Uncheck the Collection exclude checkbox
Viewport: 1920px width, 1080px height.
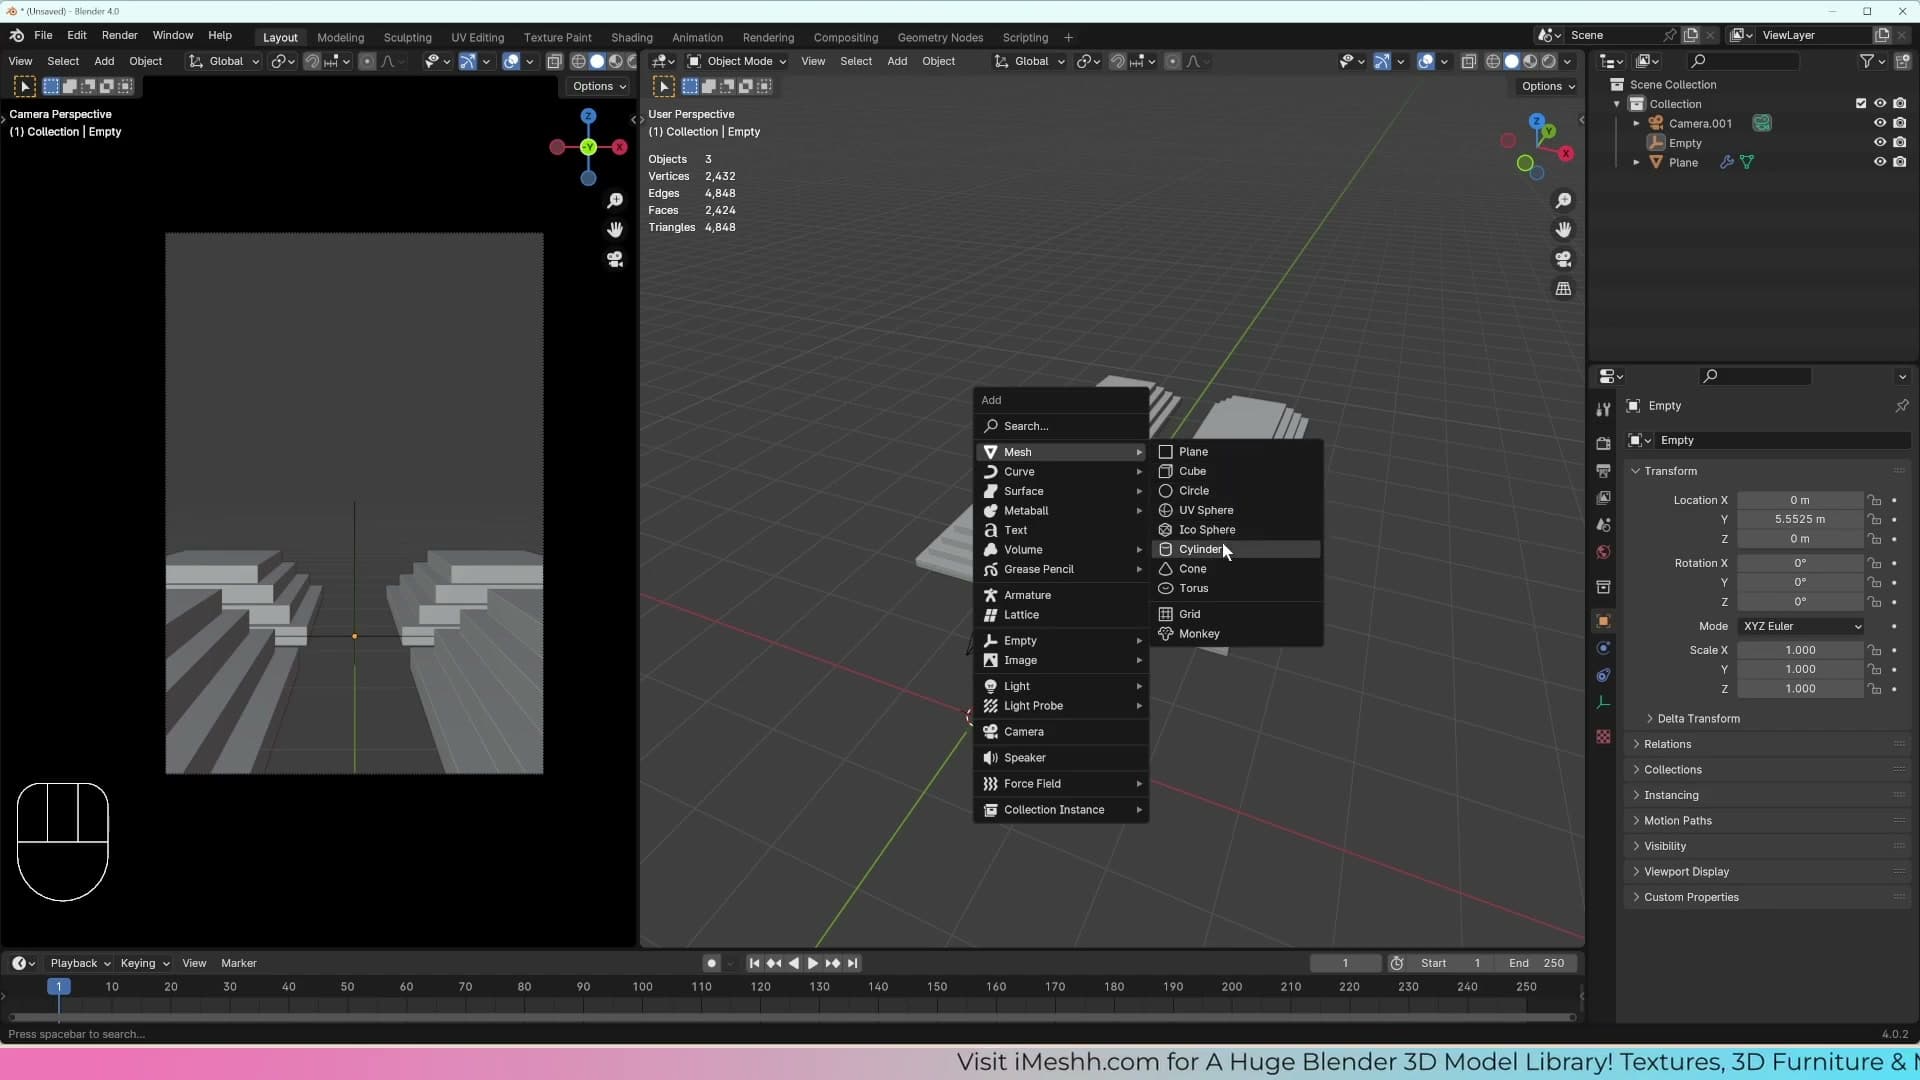(1861, 104)
